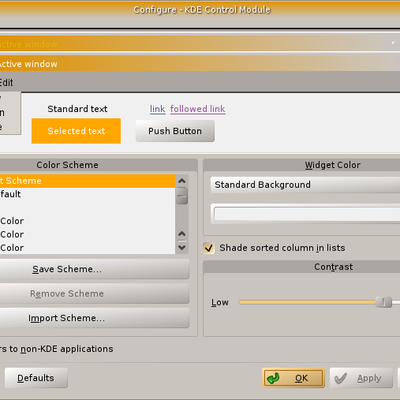
Task: Click the Save Scheme... button
Action: coord(94,269)
